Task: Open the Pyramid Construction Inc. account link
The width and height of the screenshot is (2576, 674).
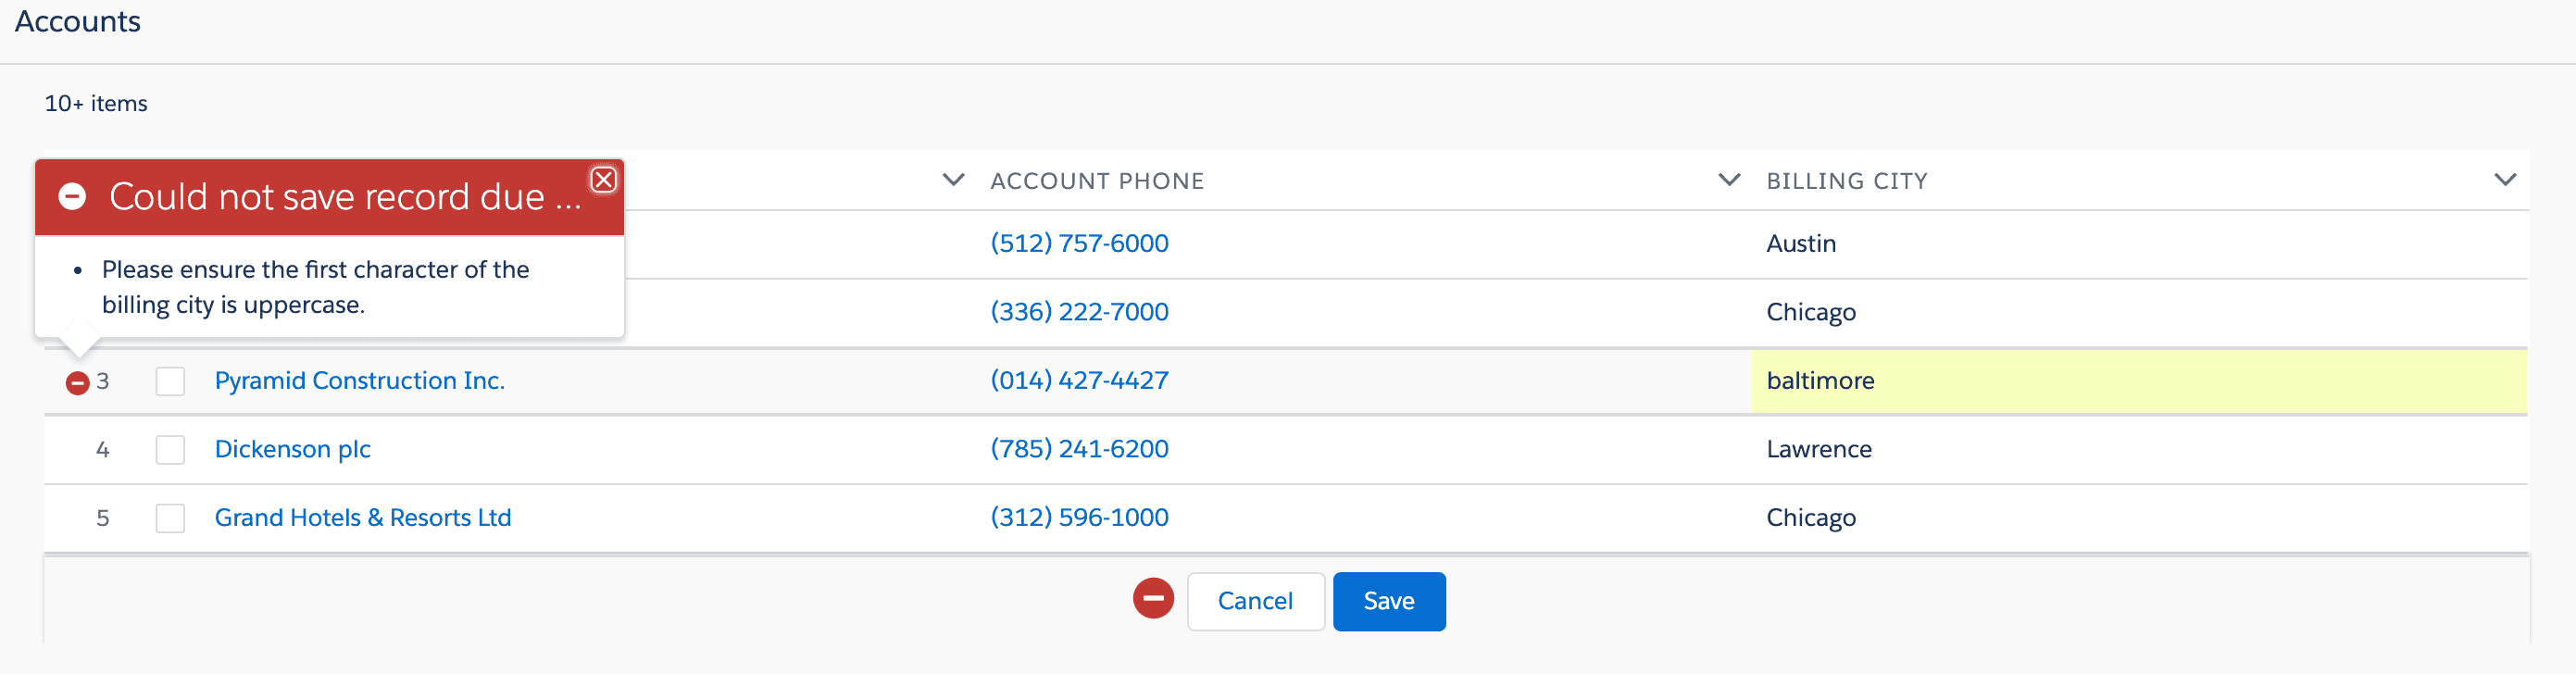Action: (359, 381)
